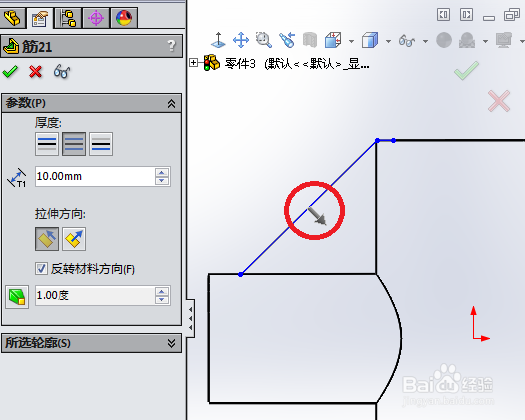Image resolution: width=525 pixels, height=420 pixels.
Task: Cancel with faded red X in viewport corner
Action: click(x=499, y=101)
